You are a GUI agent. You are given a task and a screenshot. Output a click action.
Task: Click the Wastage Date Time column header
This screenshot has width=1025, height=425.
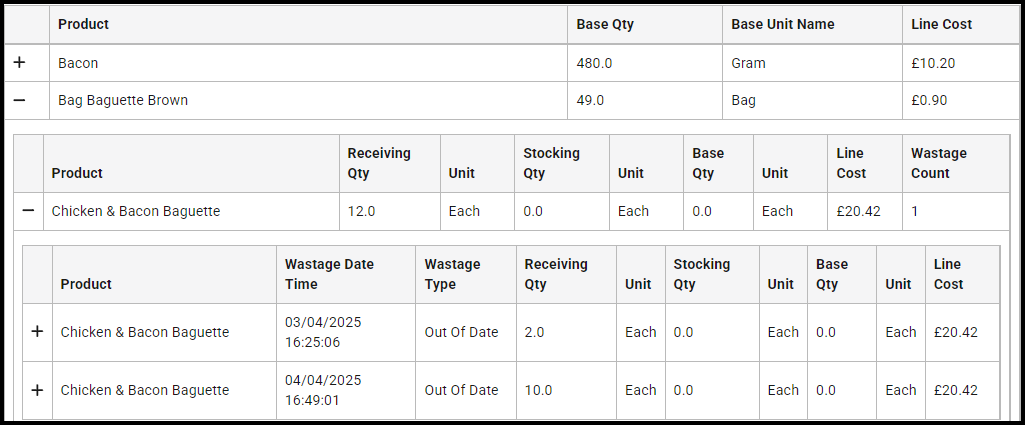(x=329, y=274)
